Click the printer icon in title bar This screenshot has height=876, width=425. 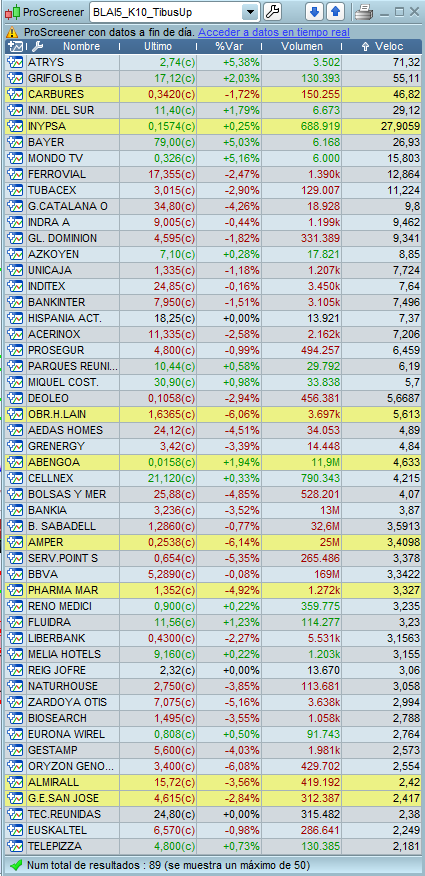(365, 11)
